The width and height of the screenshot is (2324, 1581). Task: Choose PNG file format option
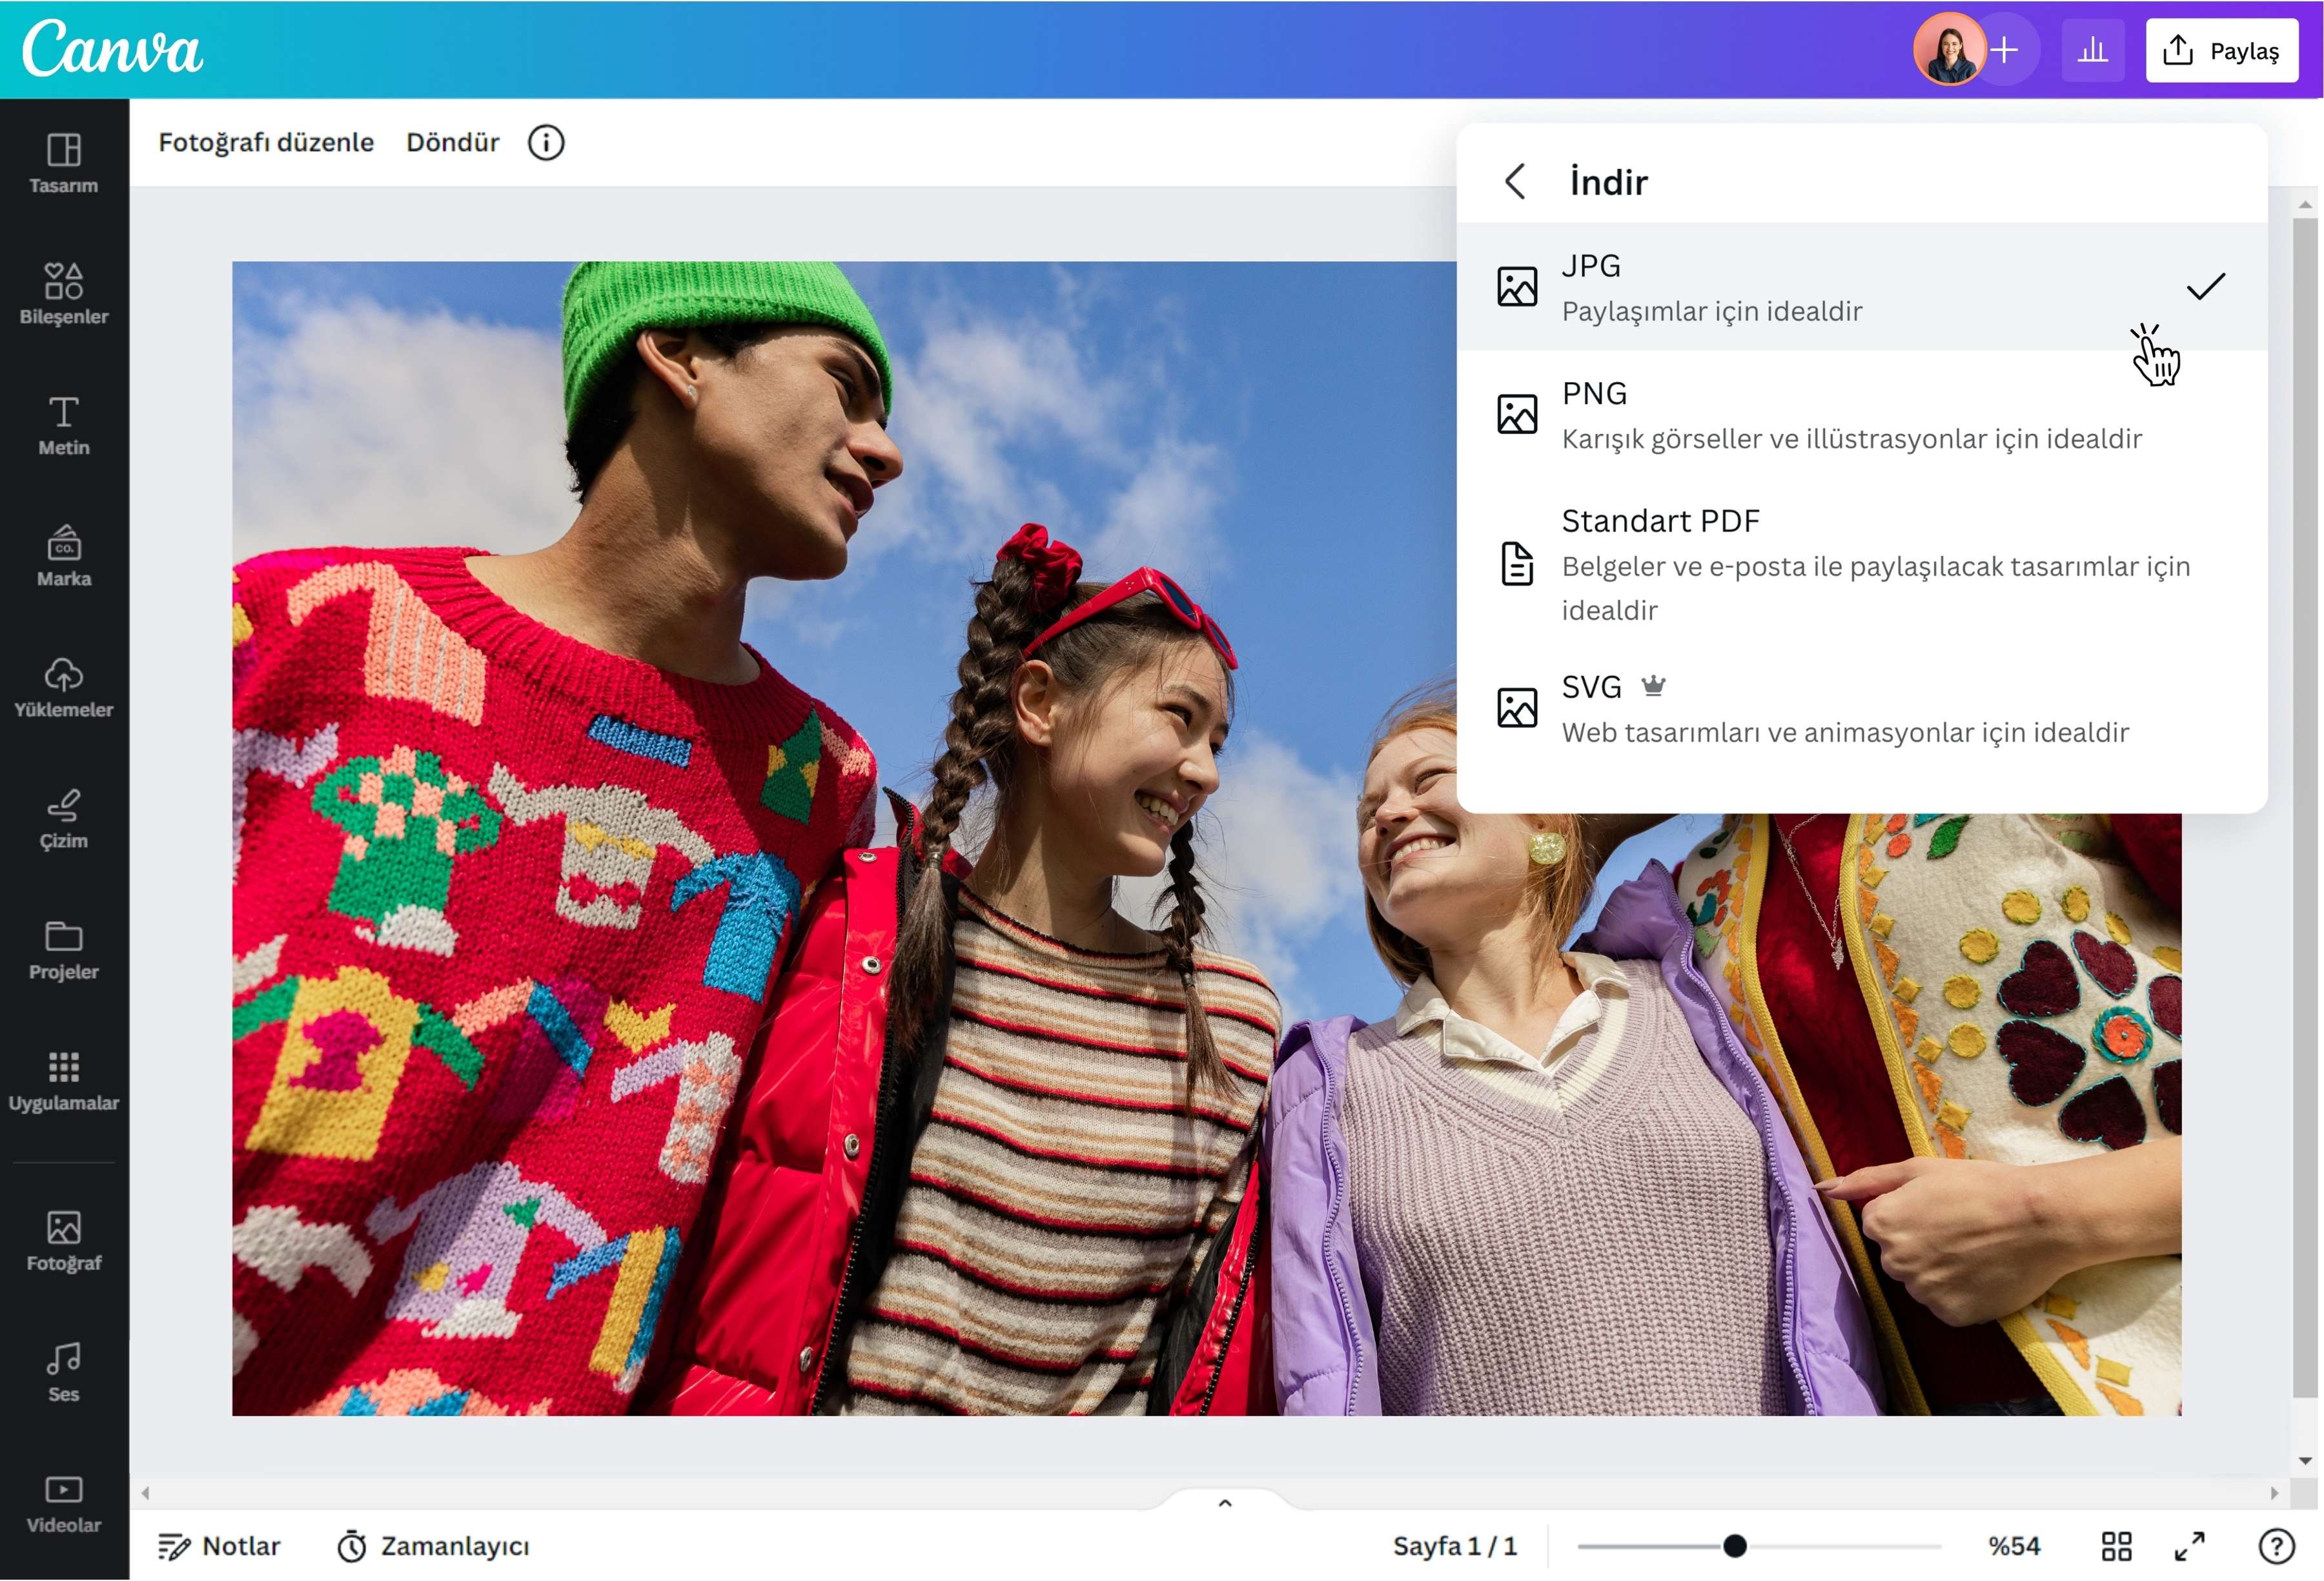[1861, 415]
